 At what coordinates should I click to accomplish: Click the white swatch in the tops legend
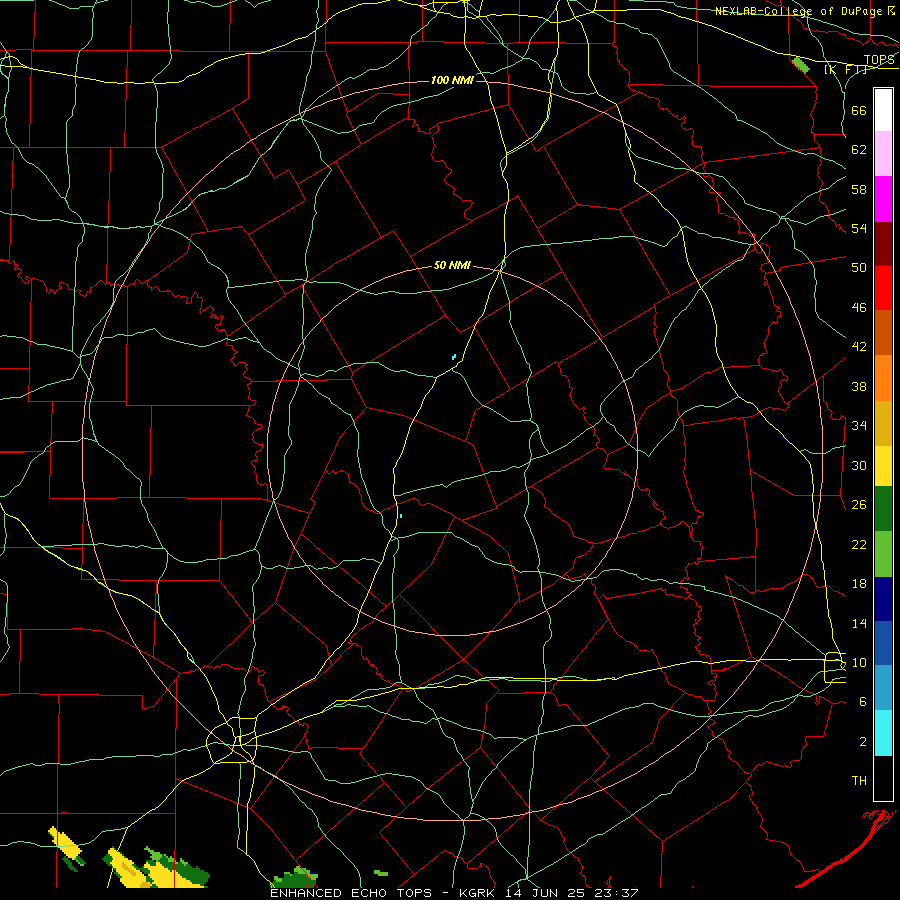pyautogui.click(x=883, y=110)
